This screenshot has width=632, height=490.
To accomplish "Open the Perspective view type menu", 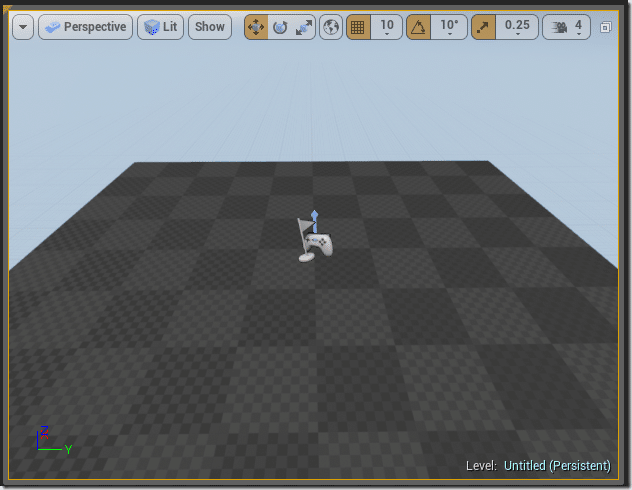I will click(x=85, y=27).
